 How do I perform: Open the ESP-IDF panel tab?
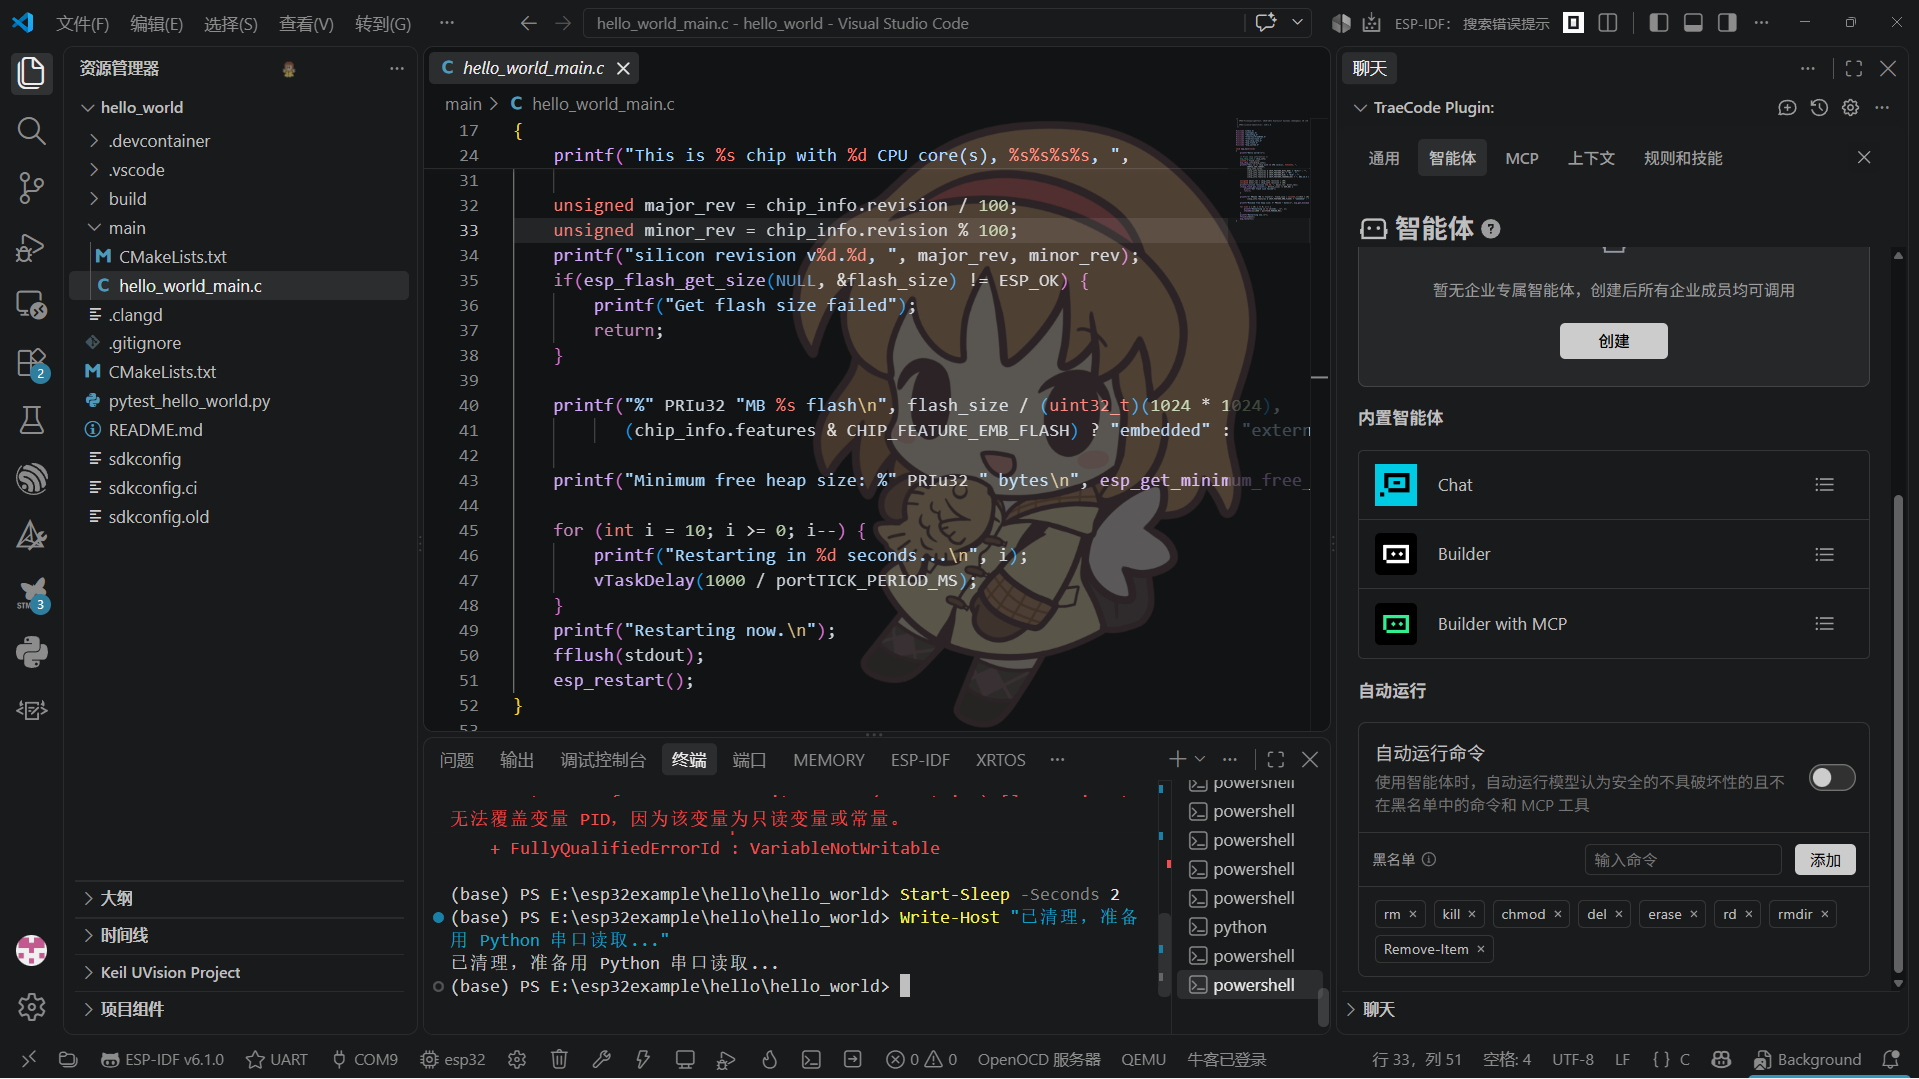click(920, 760)
